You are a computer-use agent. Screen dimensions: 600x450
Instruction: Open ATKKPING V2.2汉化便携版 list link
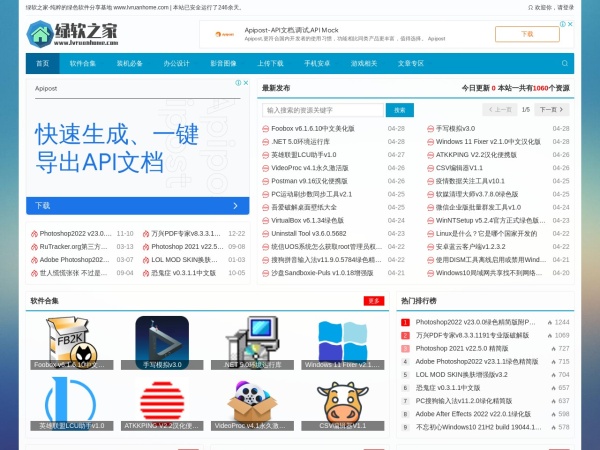pyautogui.click(x=476, y=155)
